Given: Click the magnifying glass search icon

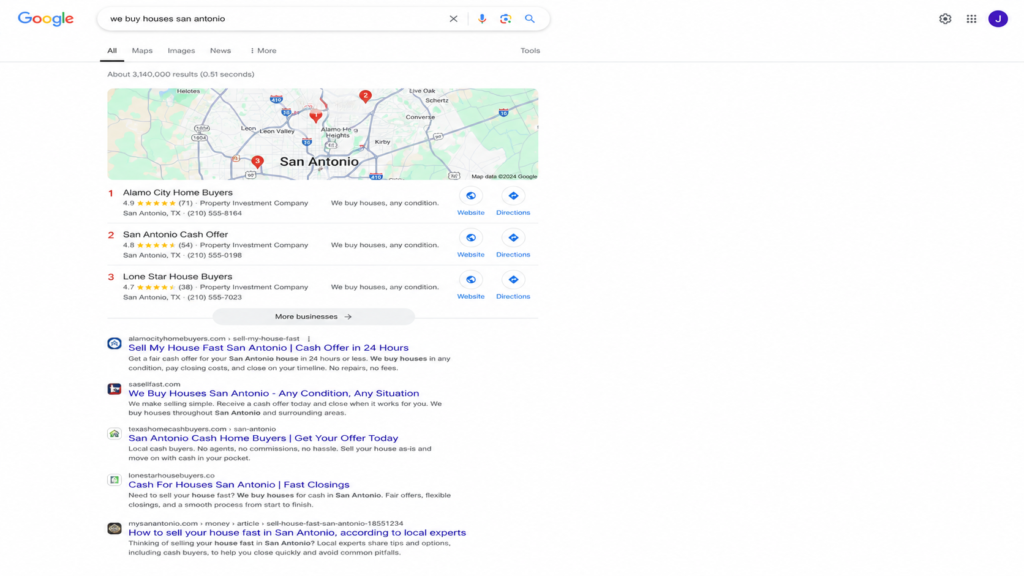Looking at the screenshot, I should pyautogui.click(x=530, y=19).
